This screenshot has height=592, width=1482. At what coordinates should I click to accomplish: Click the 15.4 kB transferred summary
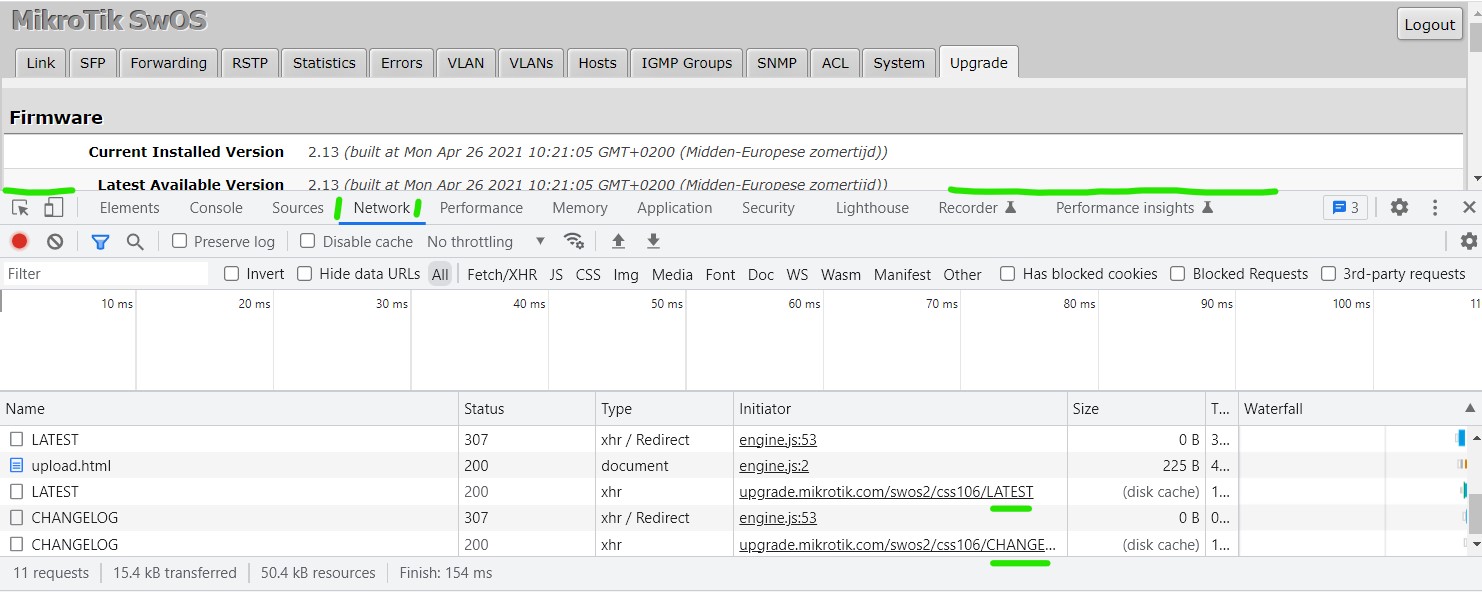point(175,573)
